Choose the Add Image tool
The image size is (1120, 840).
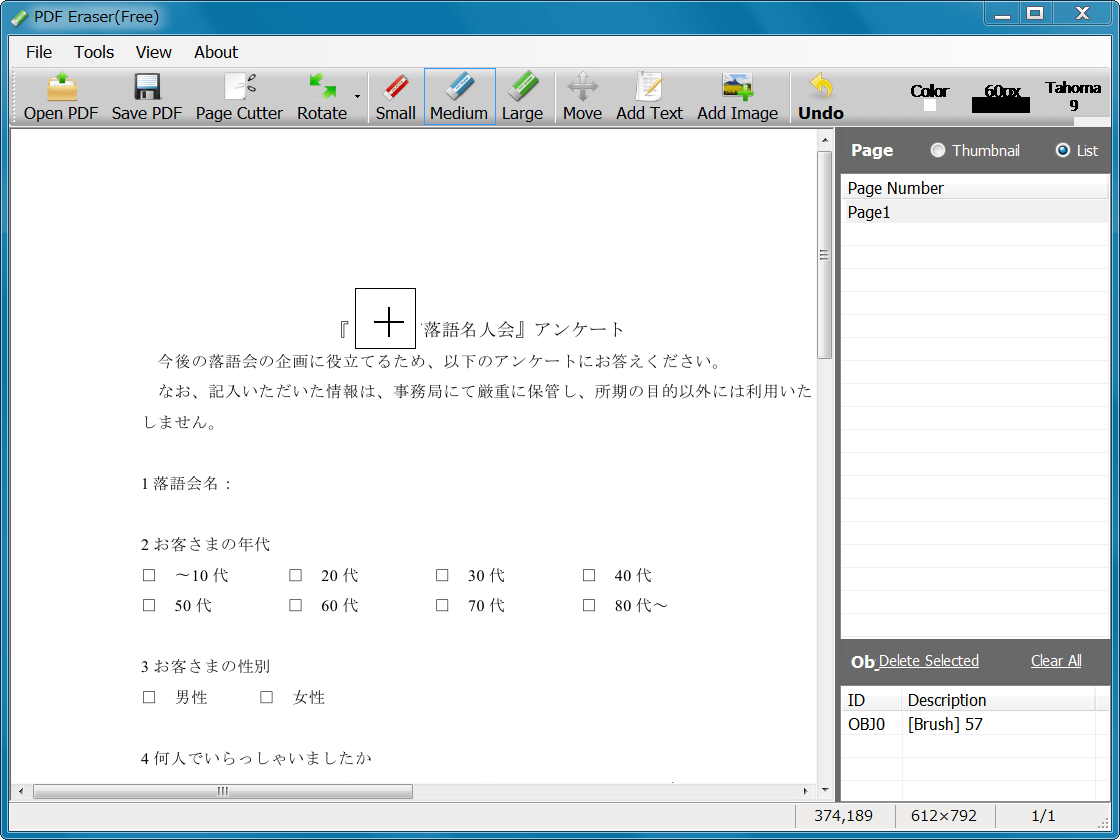click(737, 97)
